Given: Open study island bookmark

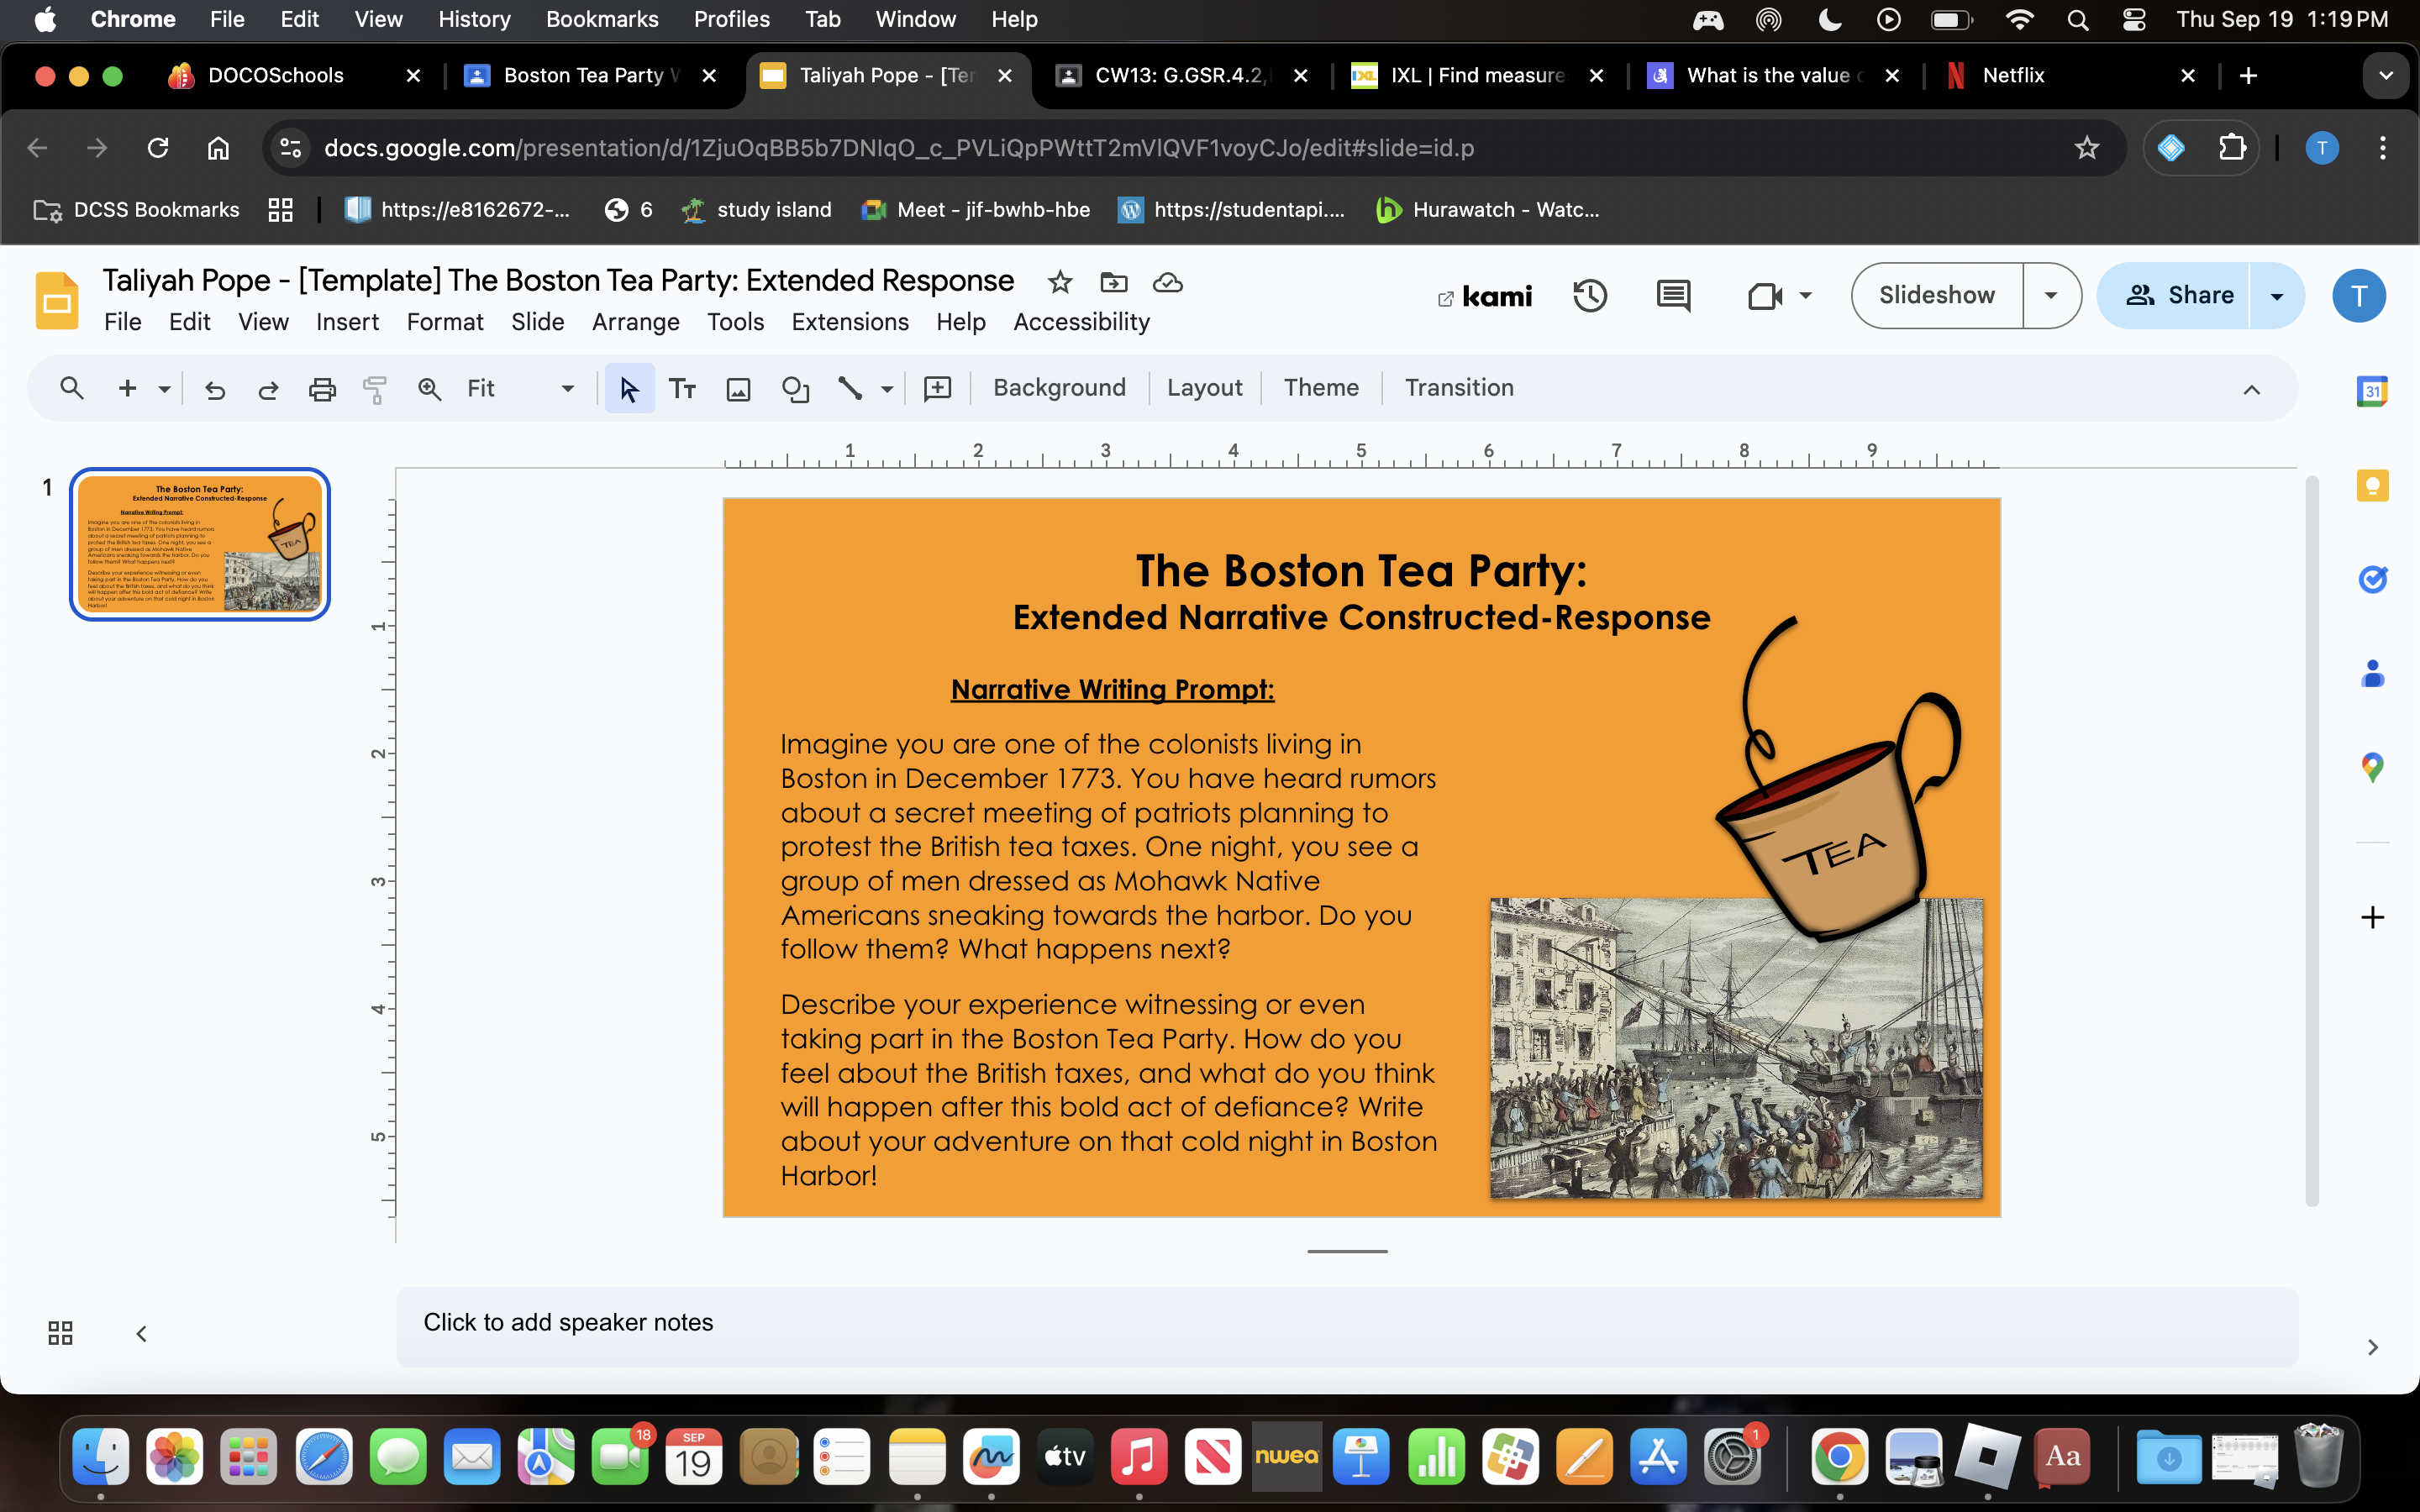Looking at the screenshot, I should [x=756, y=210].
